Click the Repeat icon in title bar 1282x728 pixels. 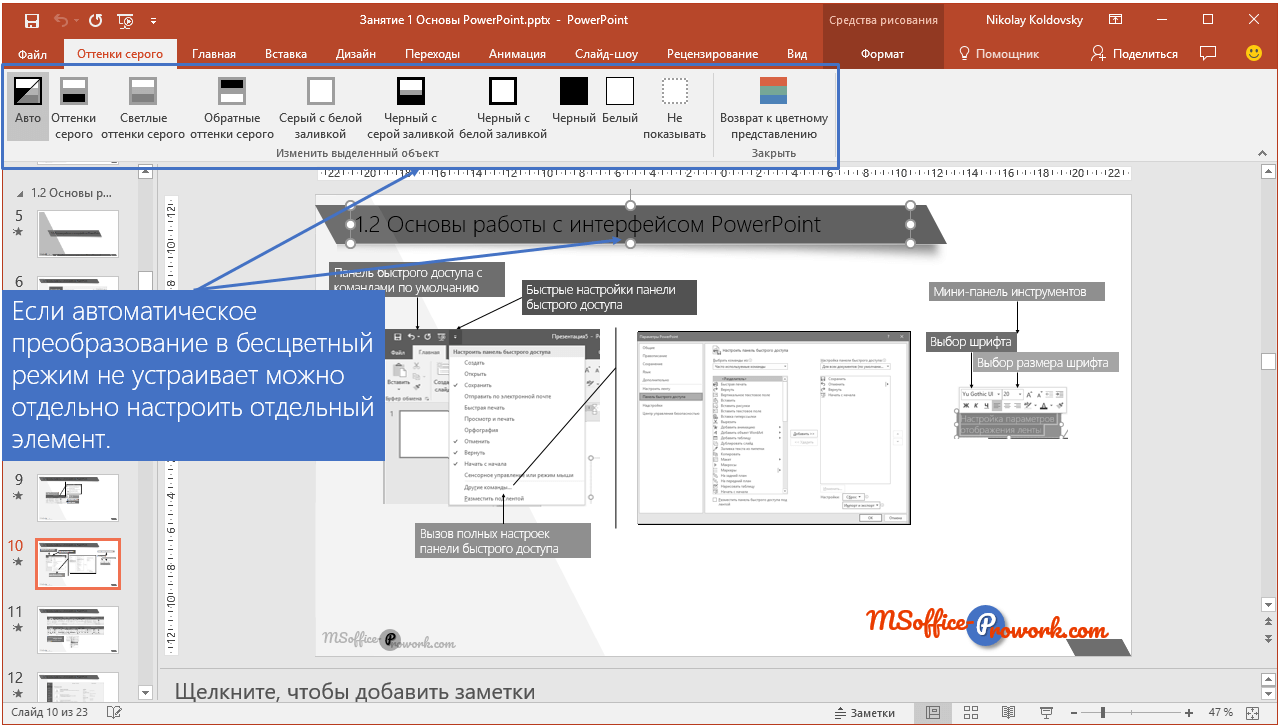tap(96, 19)
